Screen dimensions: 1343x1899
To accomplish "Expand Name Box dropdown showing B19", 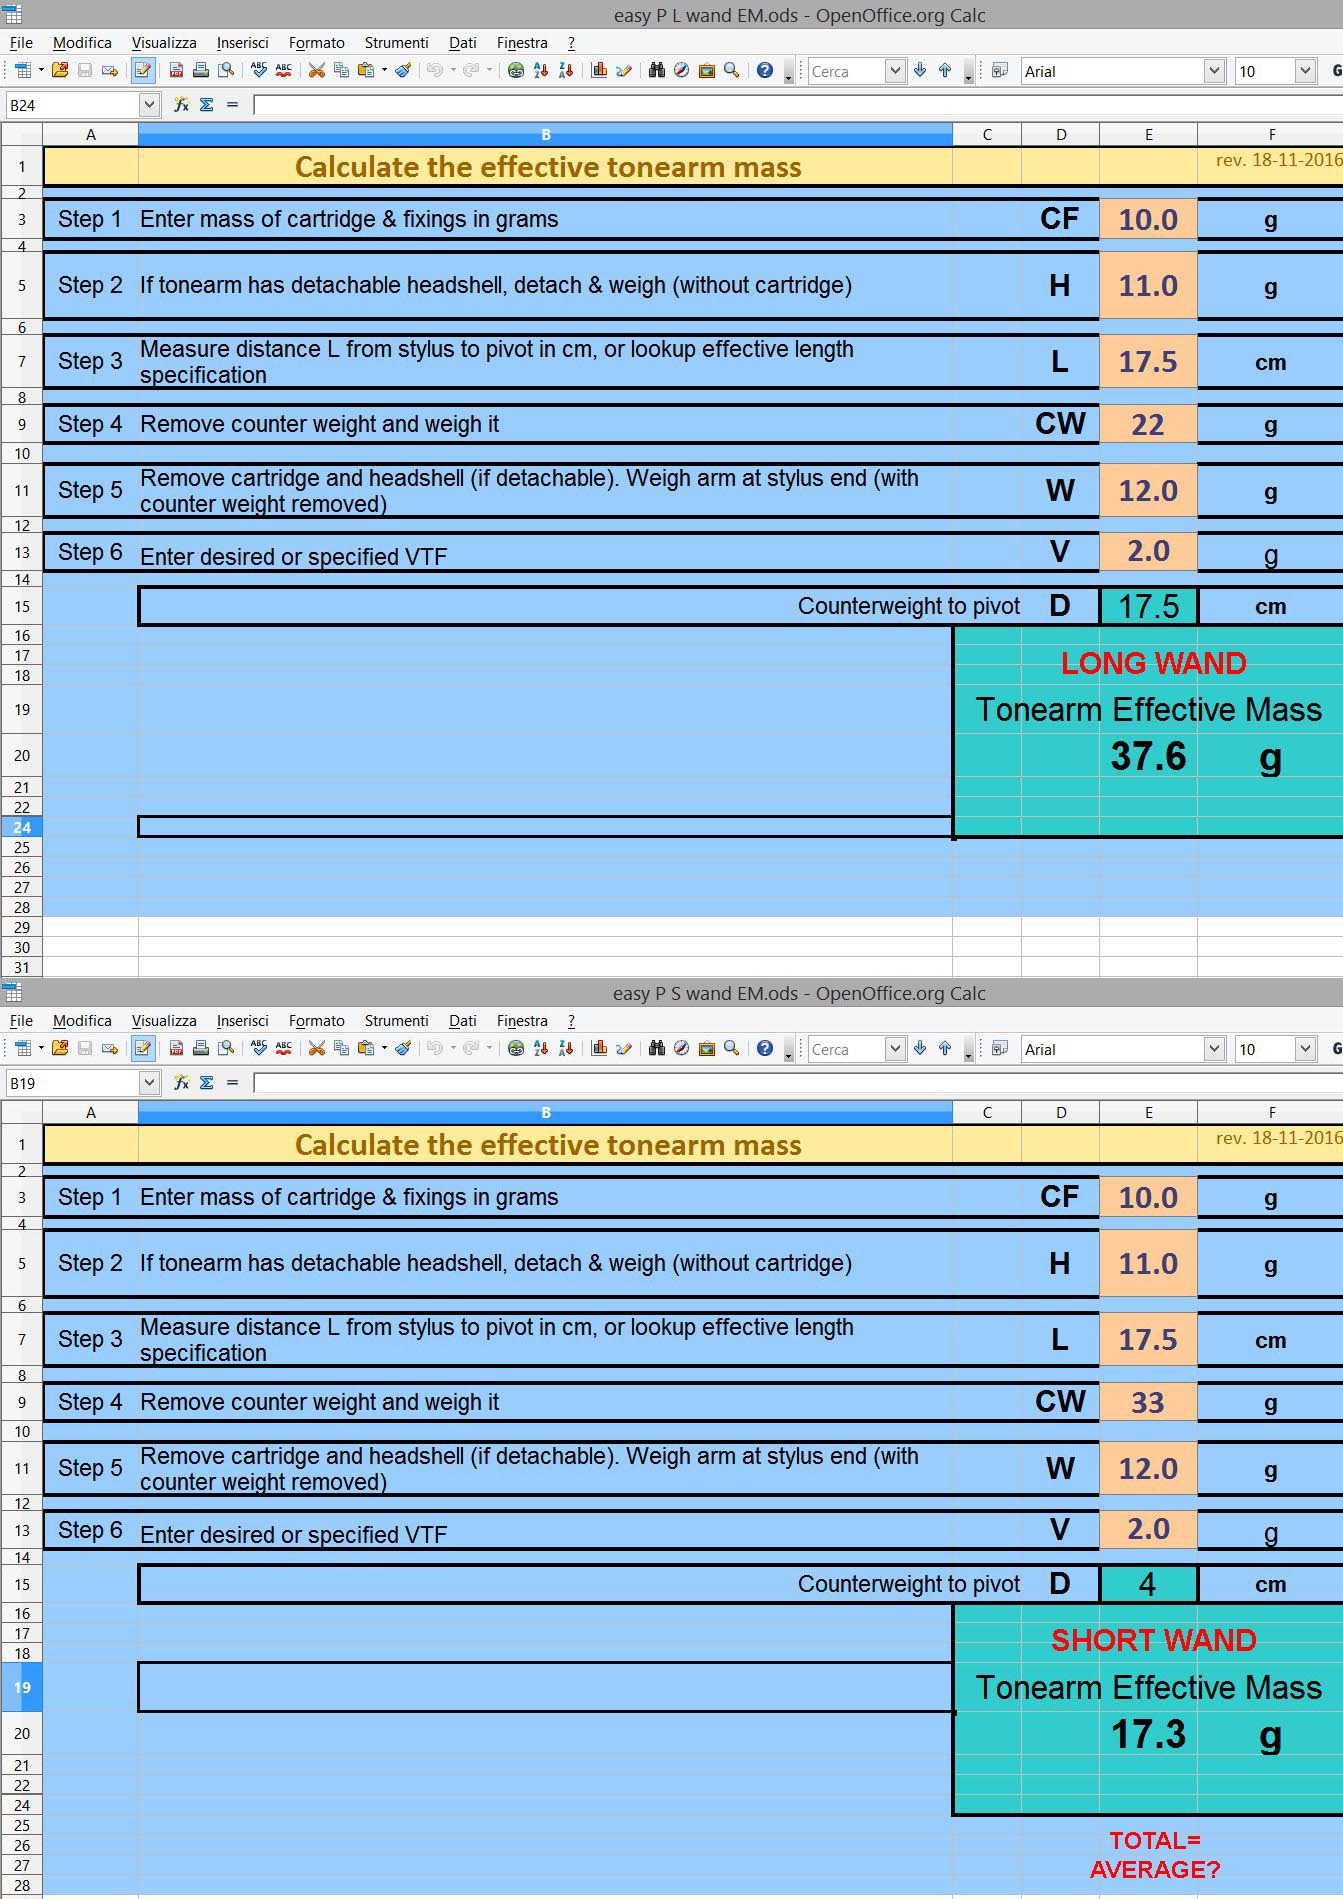I will coord(149,1082).
